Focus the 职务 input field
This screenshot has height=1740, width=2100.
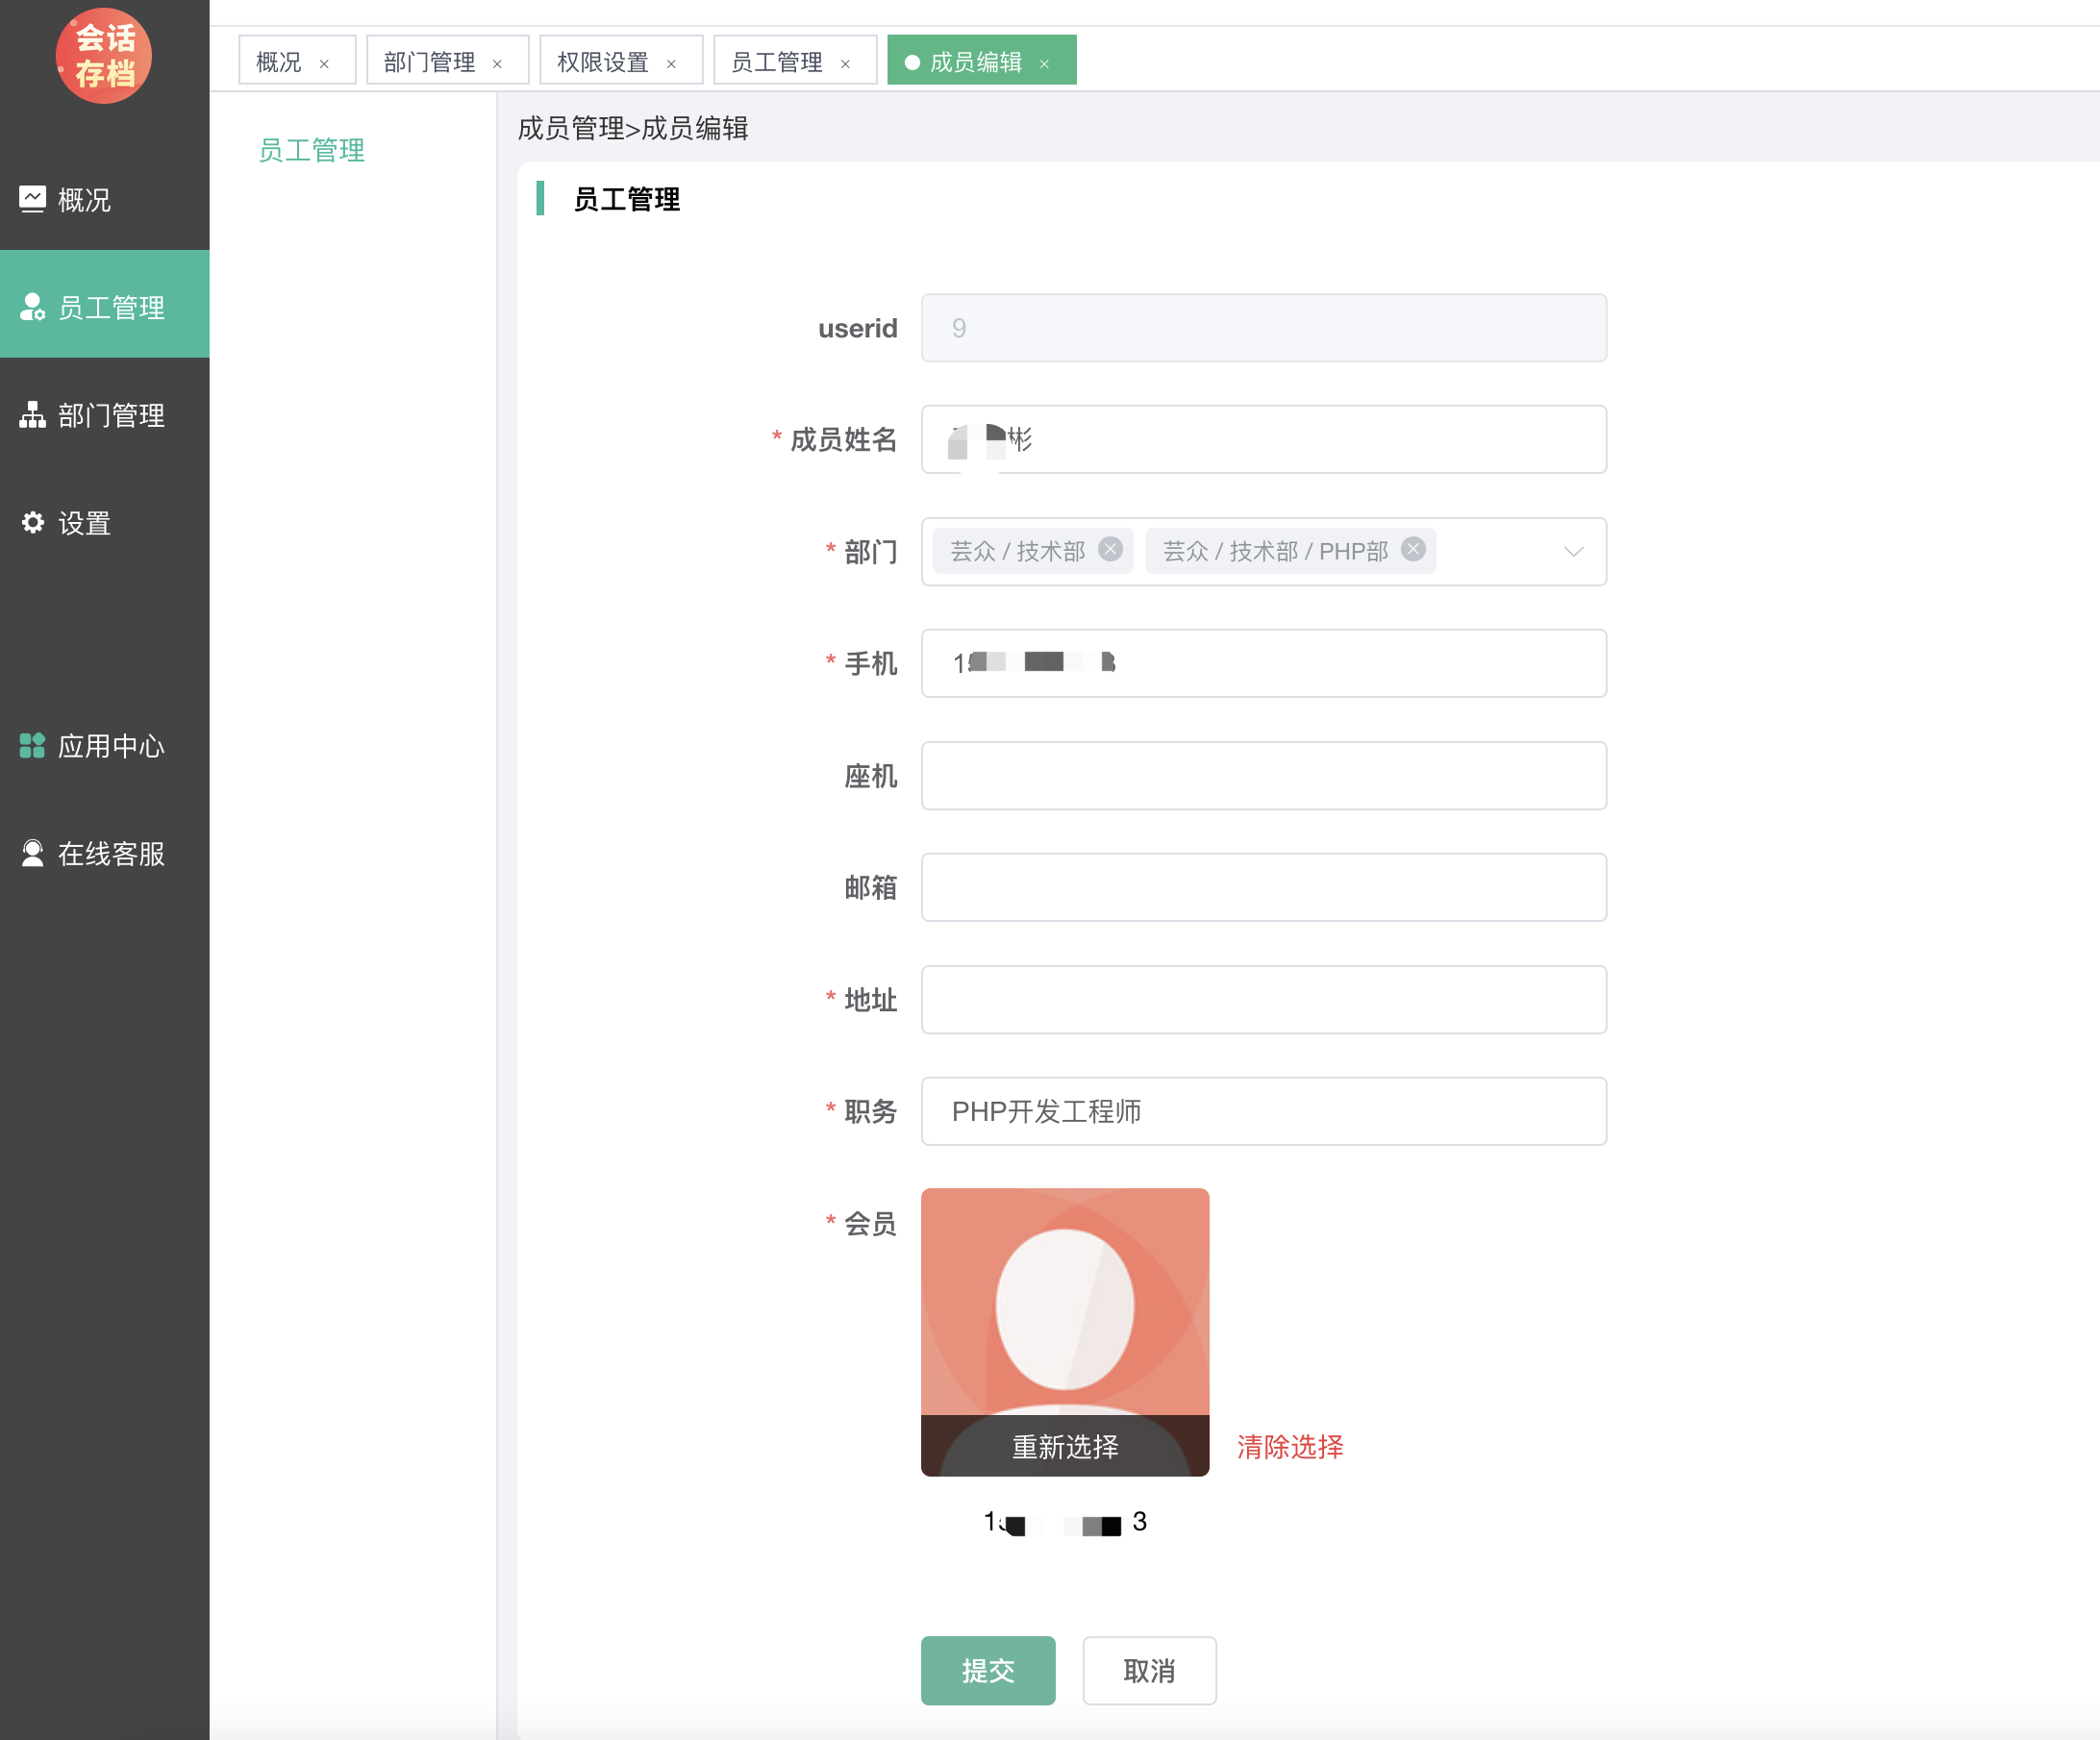tap(1263, 1111)
